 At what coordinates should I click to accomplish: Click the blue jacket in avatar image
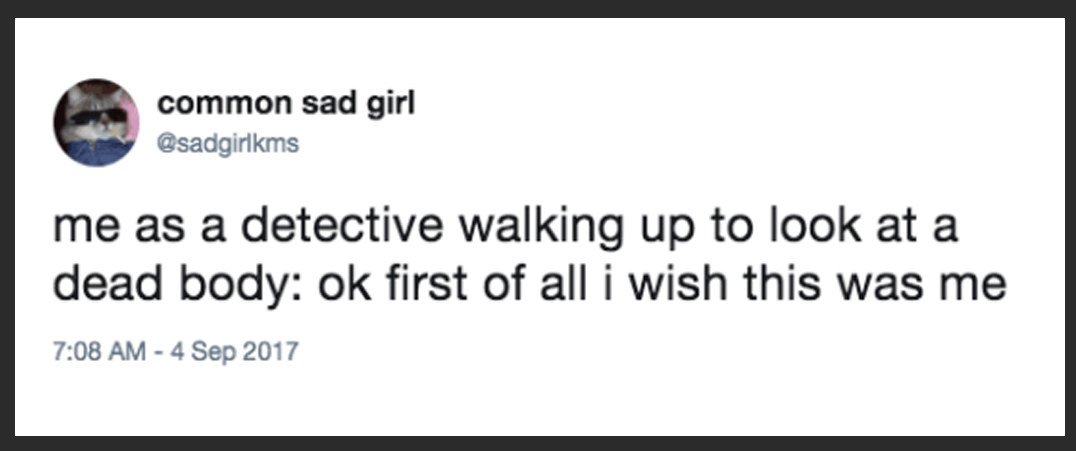(x=96, y=151)
